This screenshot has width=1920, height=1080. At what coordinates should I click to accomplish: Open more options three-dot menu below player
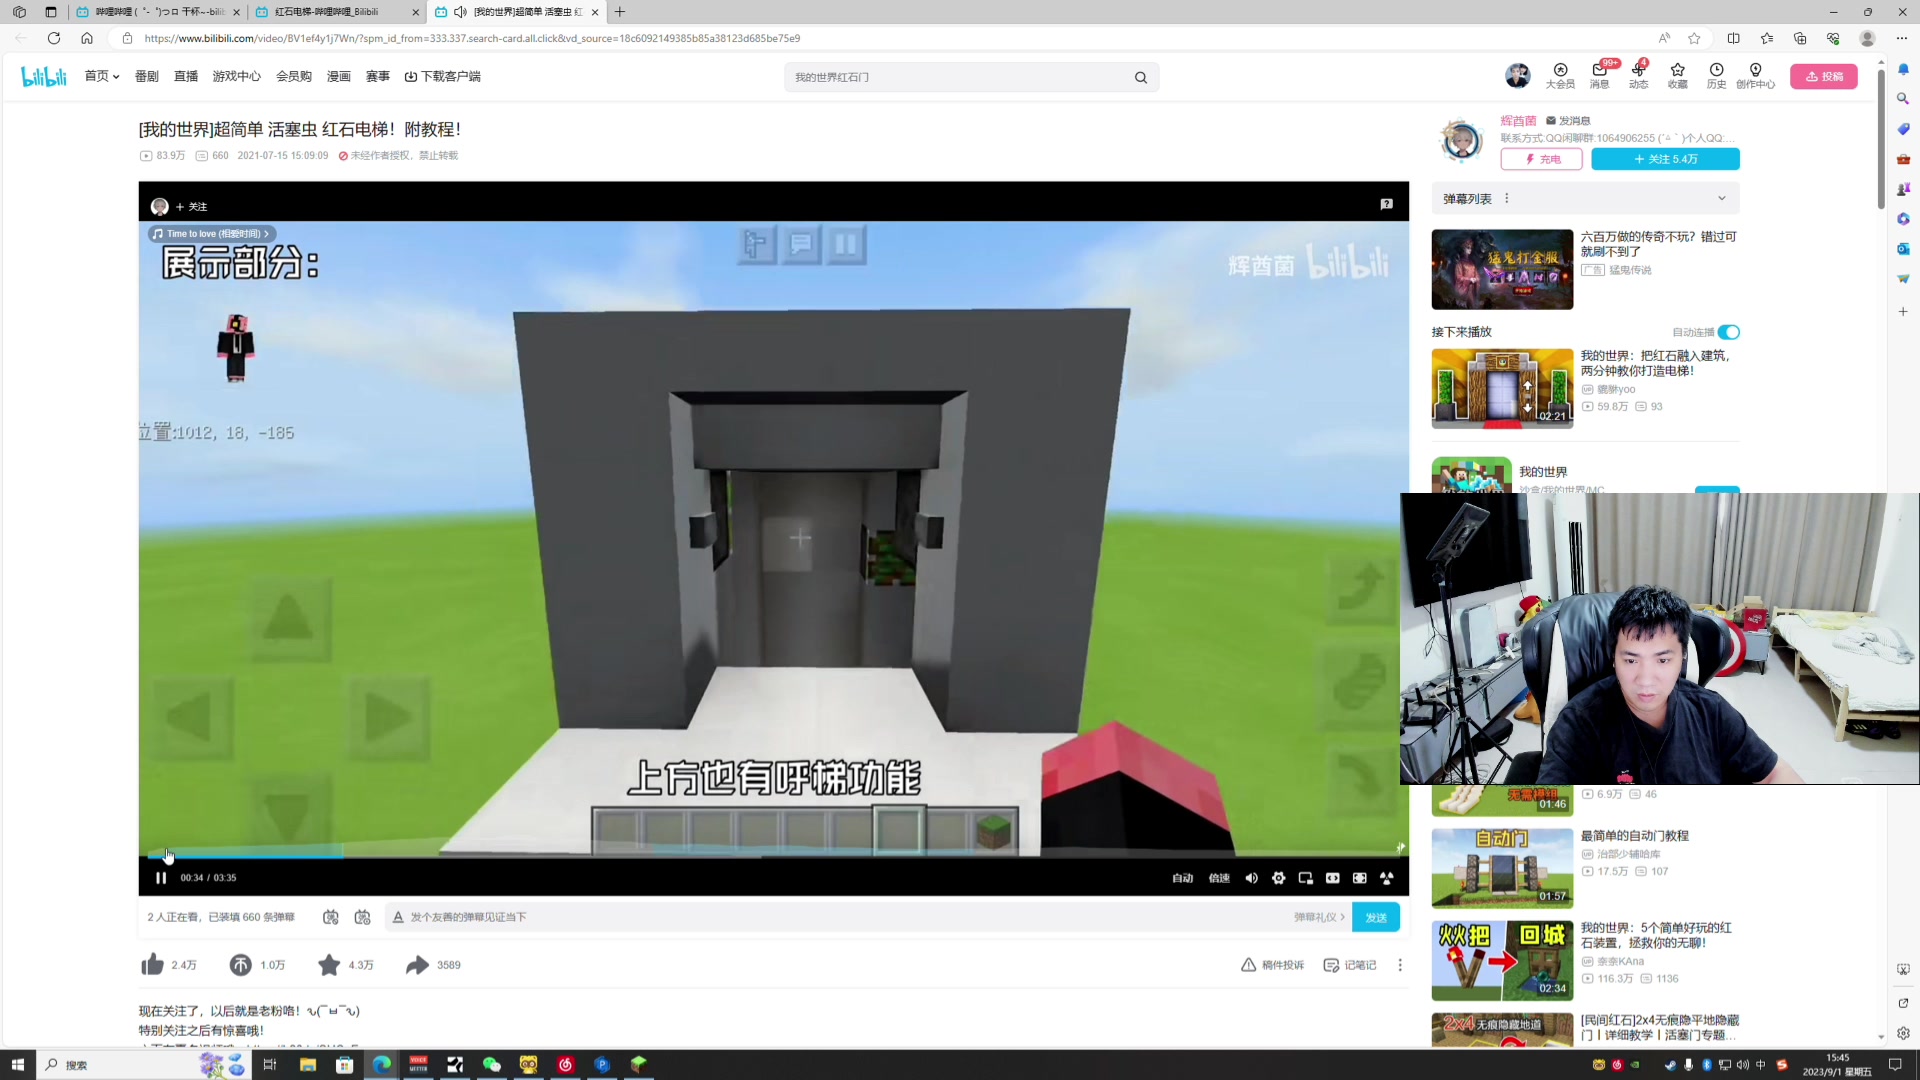point(1400,965)
